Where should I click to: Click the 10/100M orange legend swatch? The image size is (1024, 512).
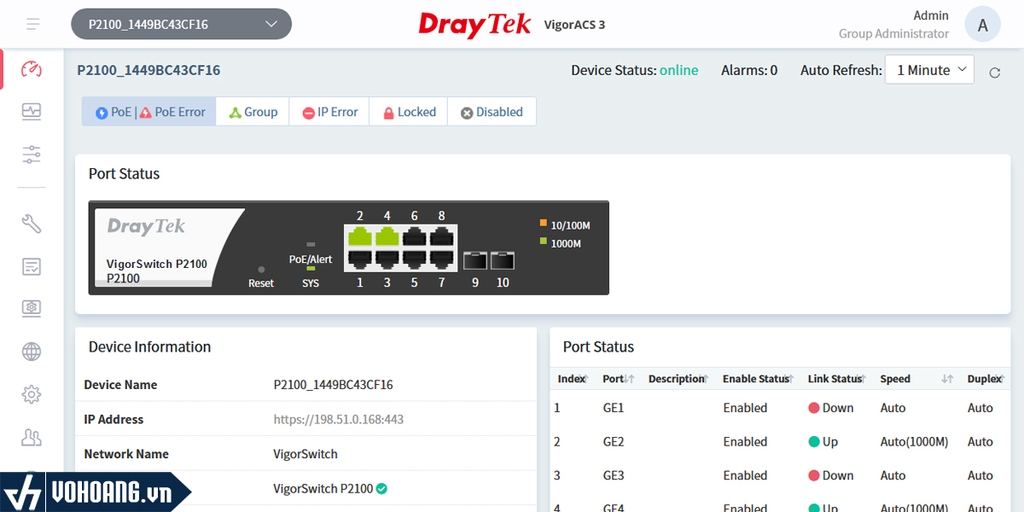coord(543,223)
